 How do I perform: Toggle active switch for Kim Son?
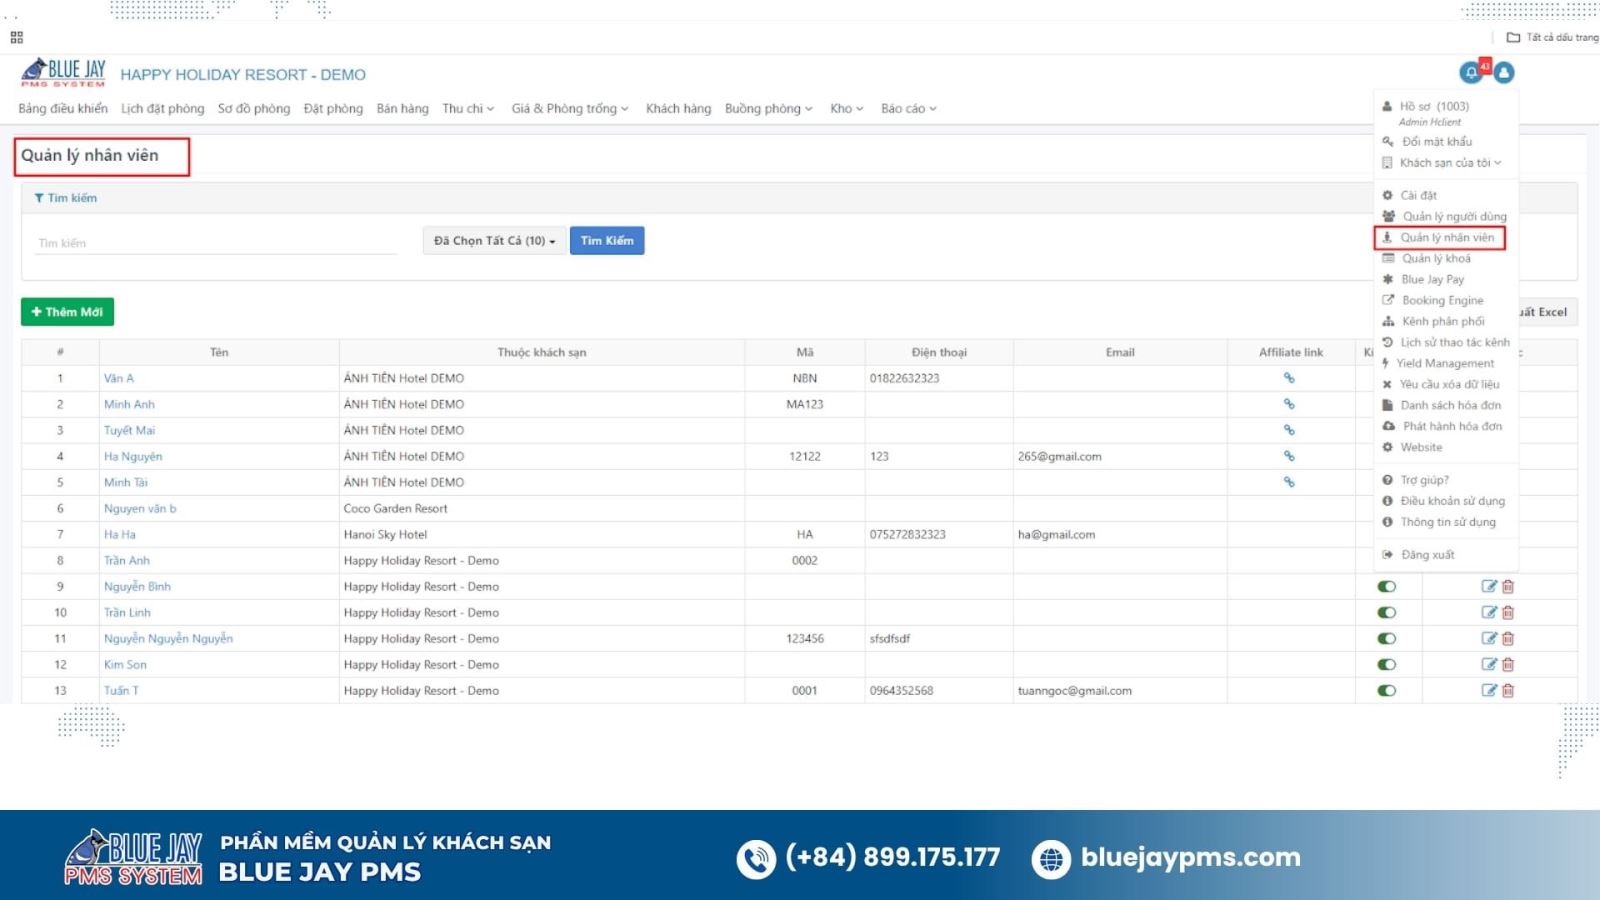[x=1386, y=664]
